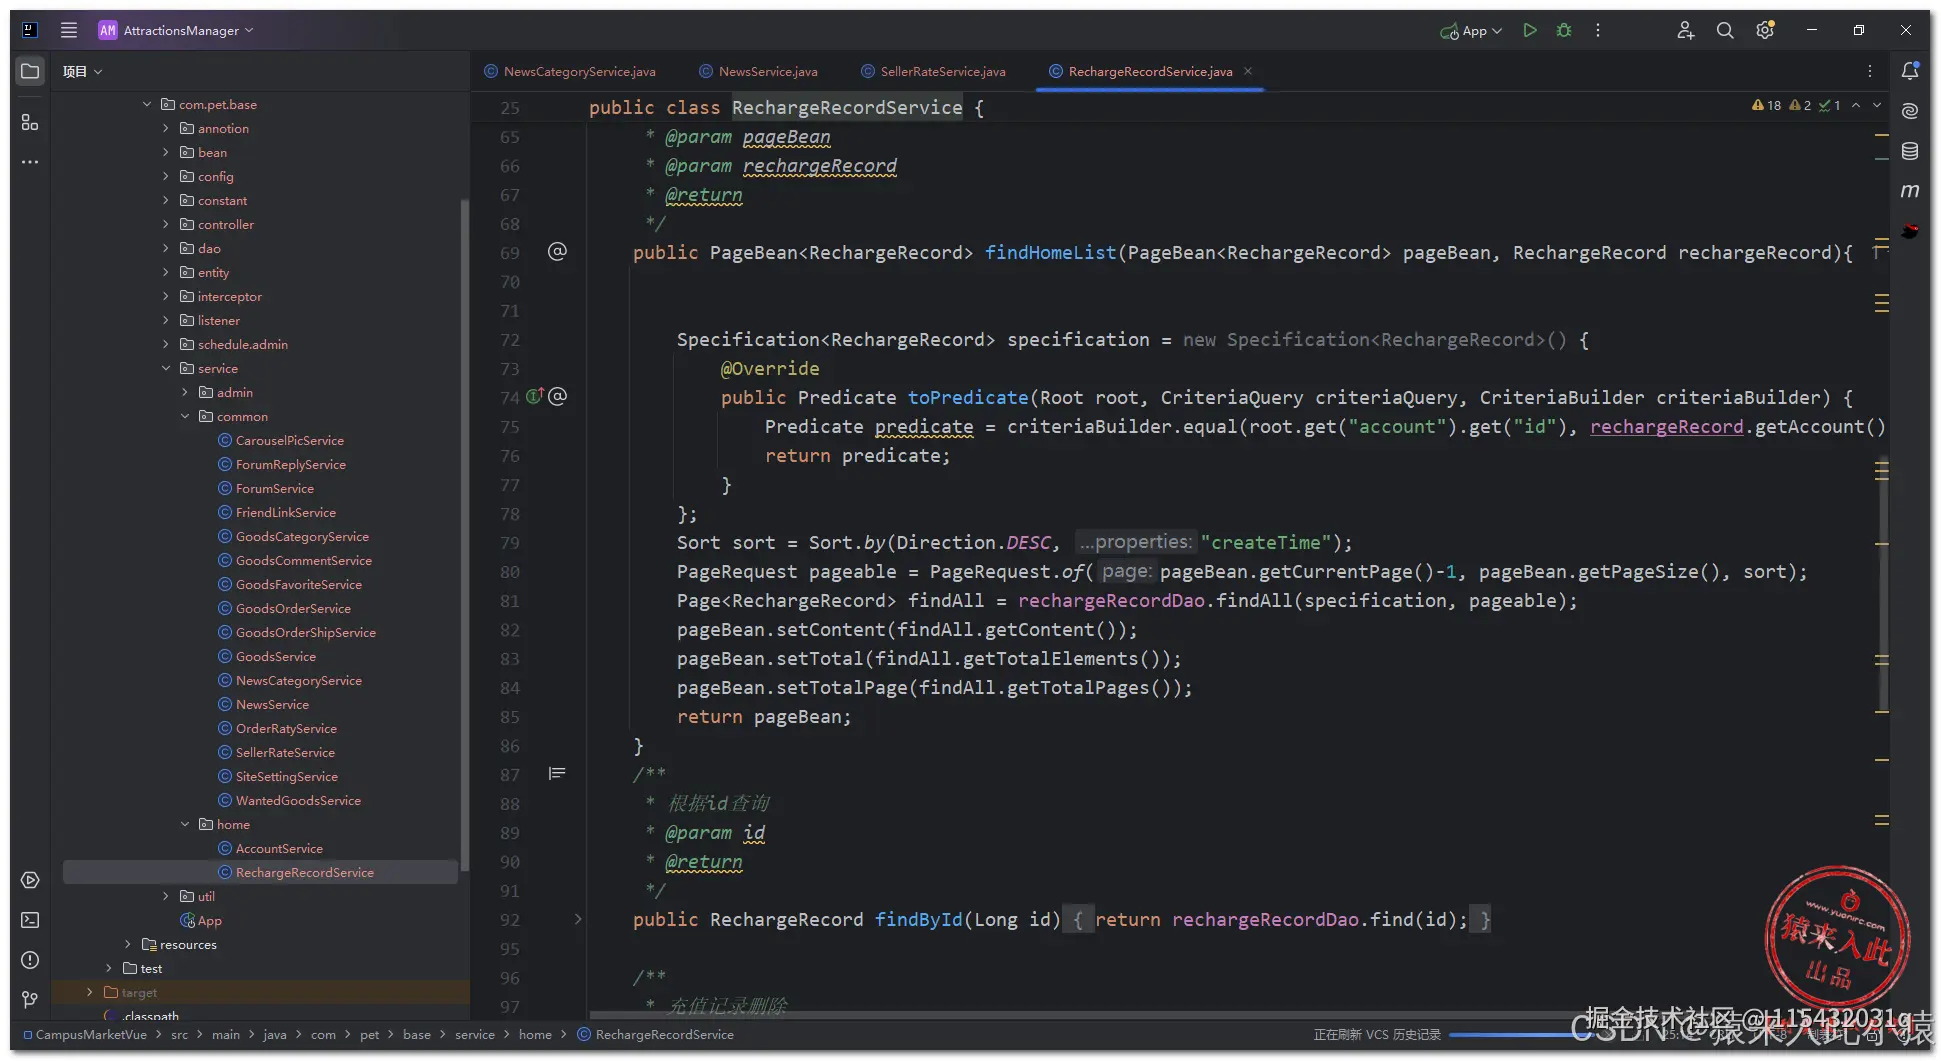The width and height of the screenshot is (1941, 1061).
Task: Click the CampusMarketVue breadcrumb
Action: [85, 1034]
